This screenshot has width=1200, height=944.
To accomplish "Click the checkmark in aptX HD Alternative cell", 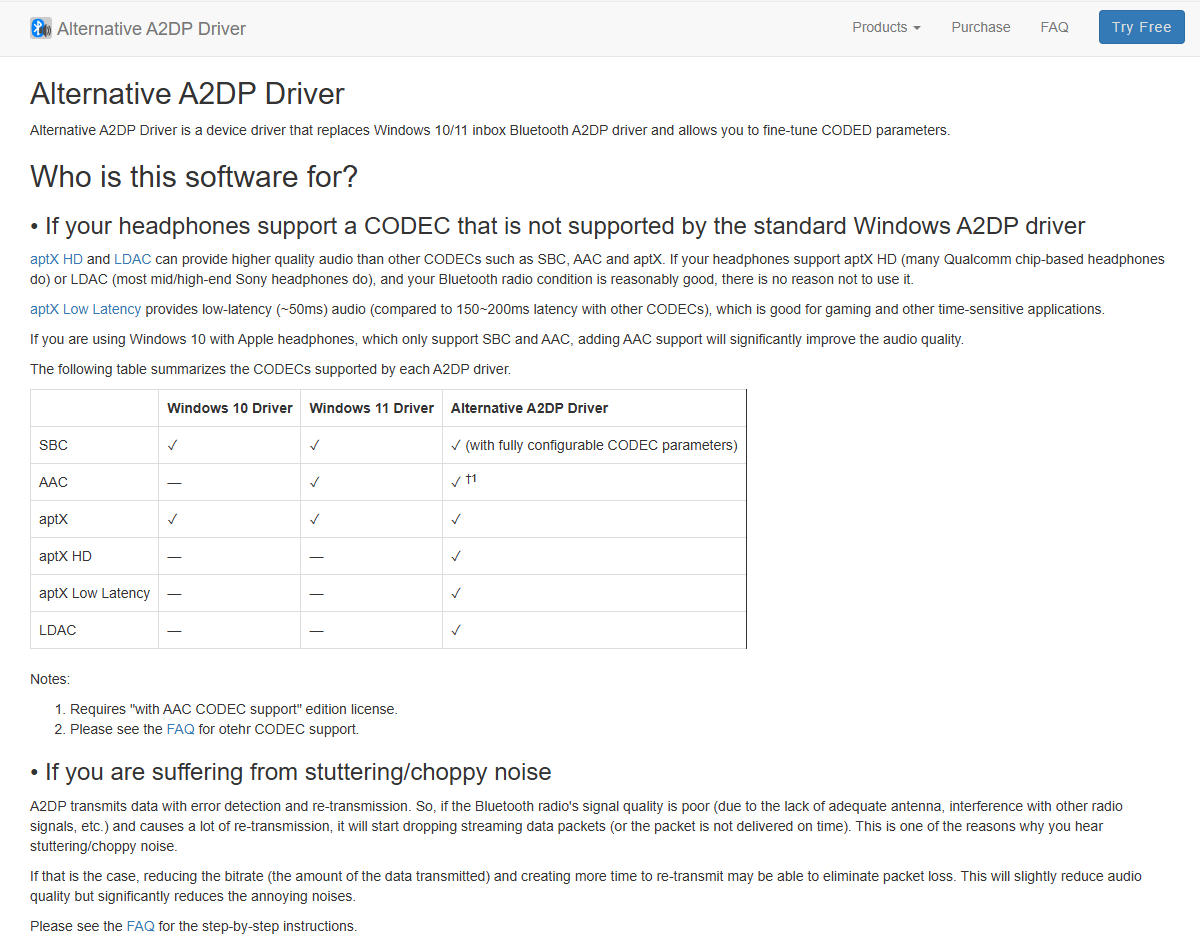I will (x=457, y=556).
